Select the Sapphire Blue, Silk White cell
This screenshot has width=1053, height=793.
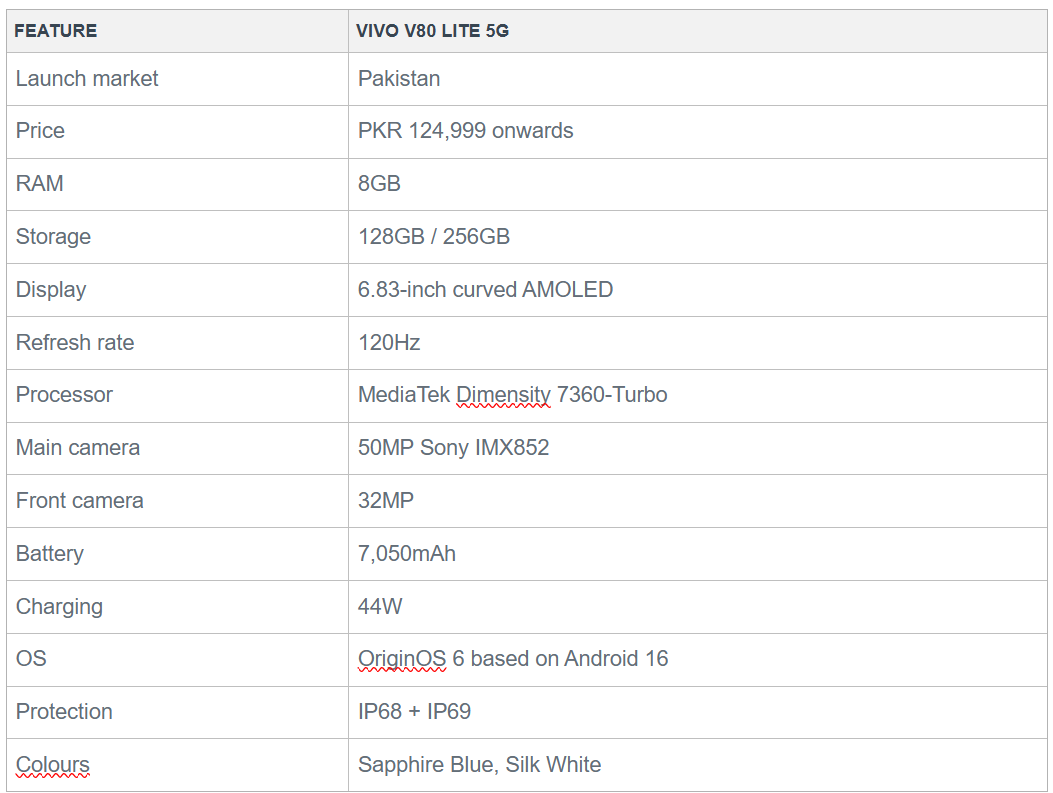point(698,765)
